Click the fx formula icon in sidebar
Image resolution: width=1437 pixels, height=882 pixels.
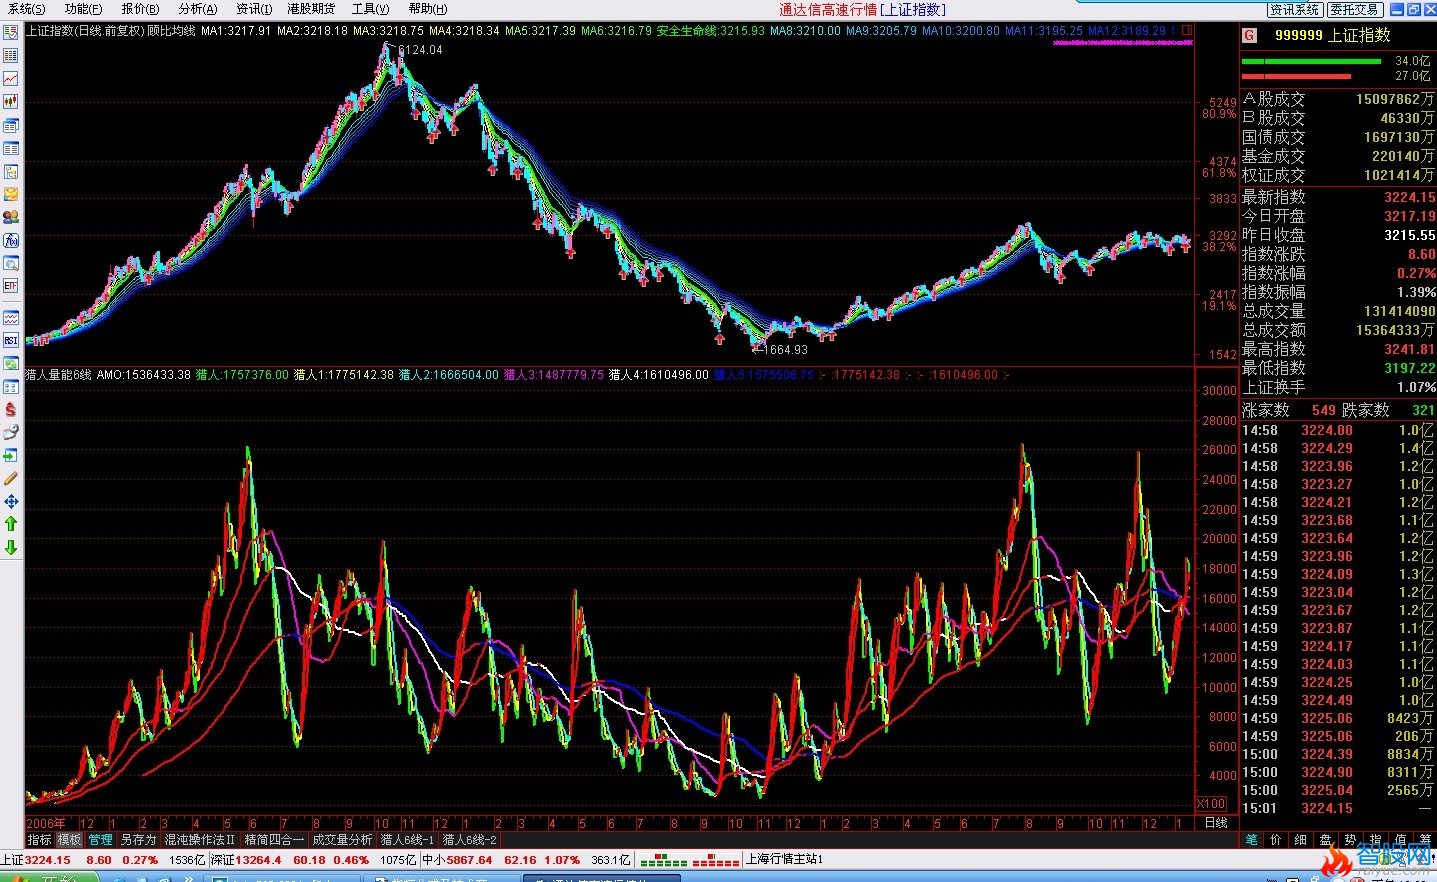click(11, 240)
